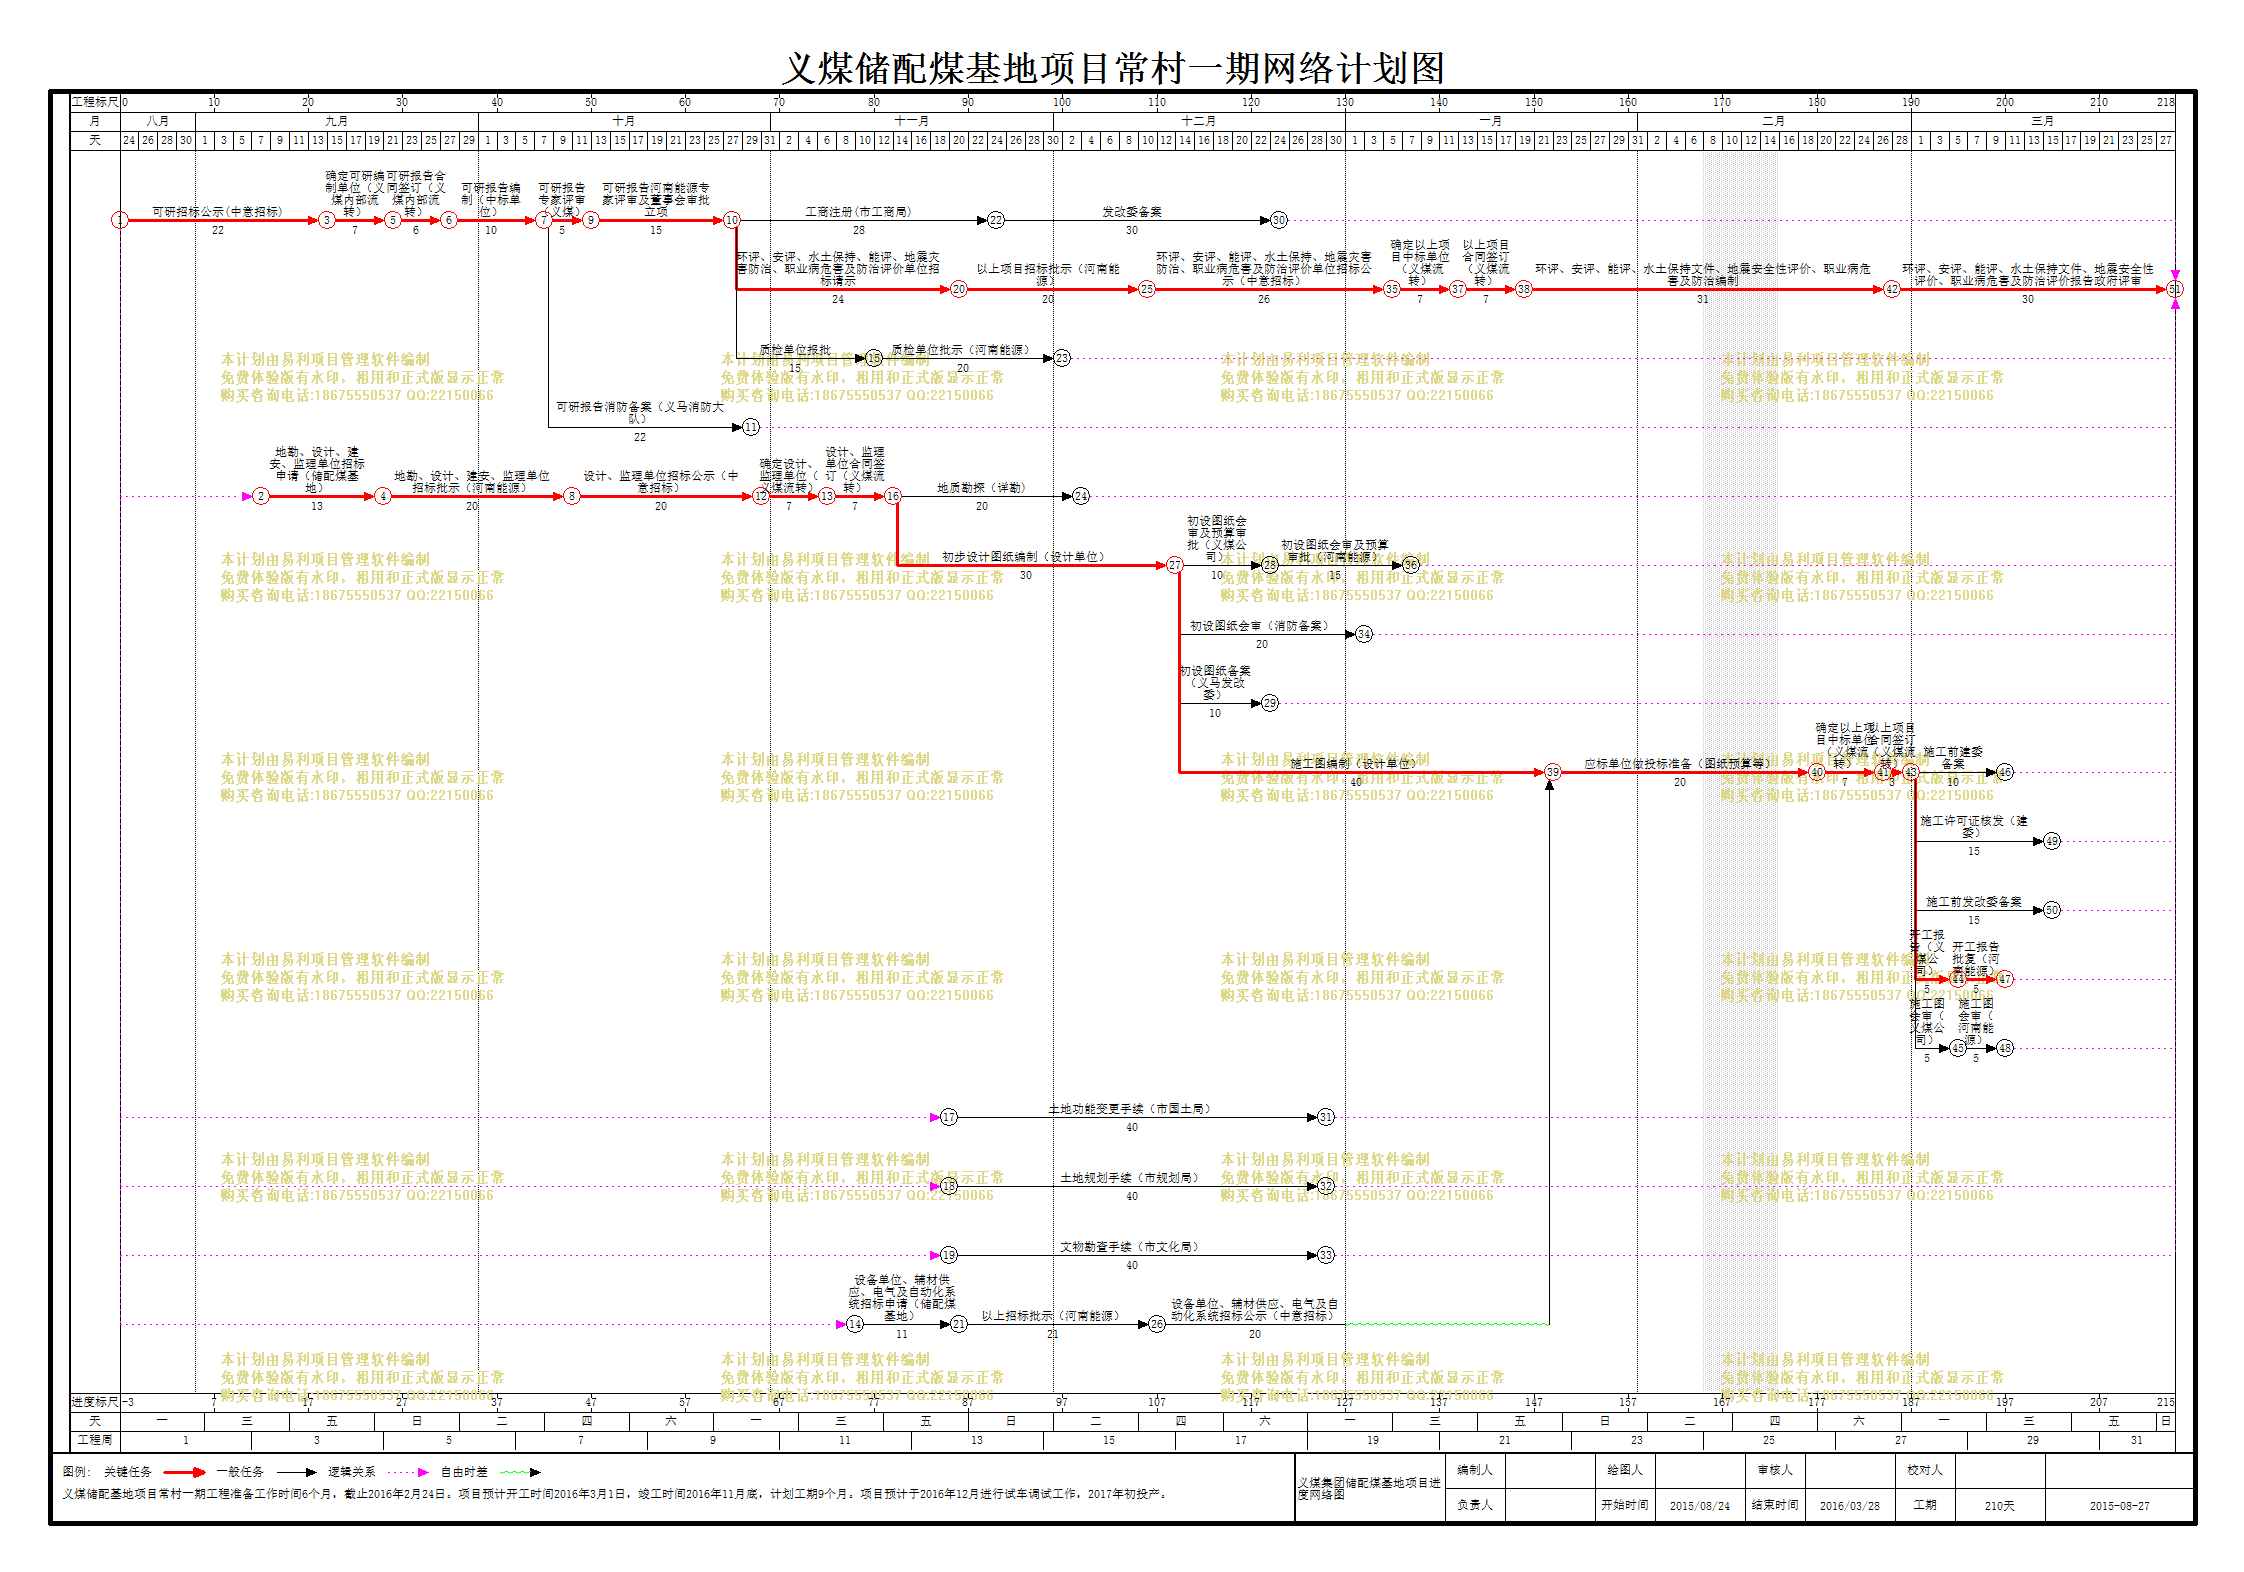
Task: Click task label 文物勘查手续(市文化局)
Action: [1130, 1247]
